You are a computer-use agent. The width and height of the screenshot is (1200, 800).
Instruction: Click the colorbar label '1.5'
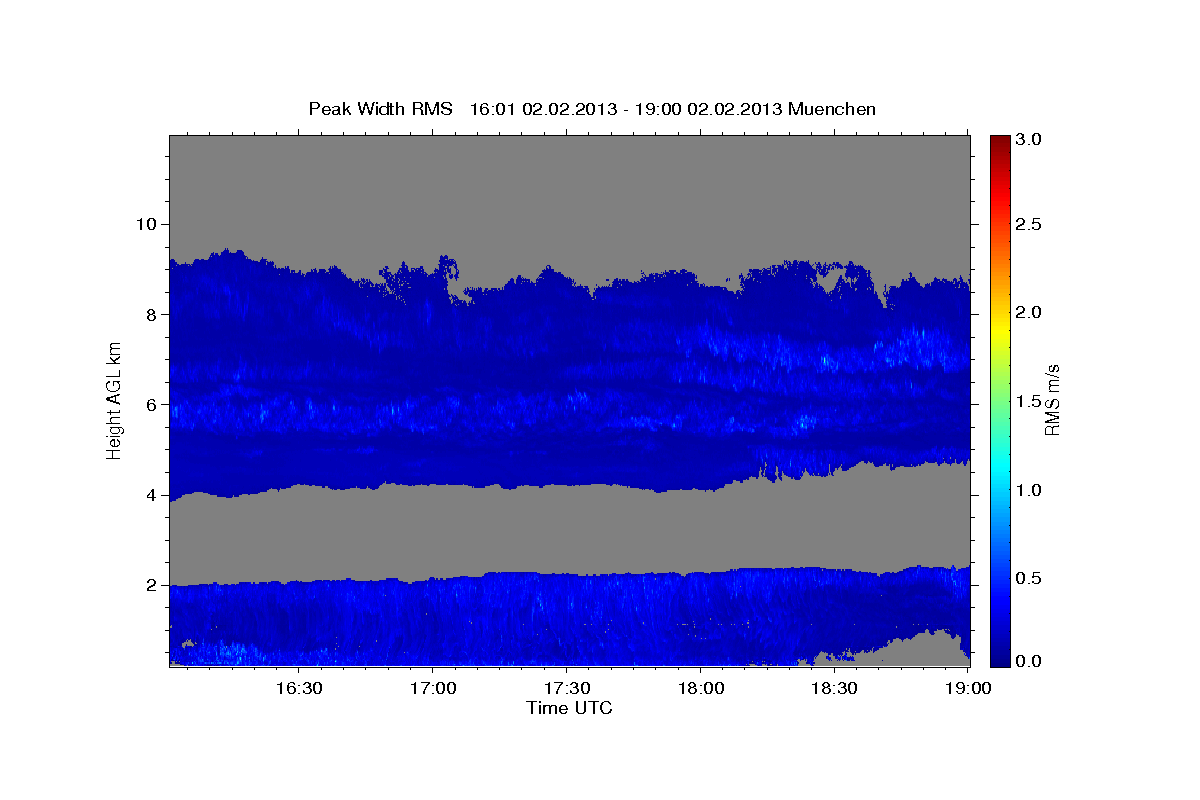[1030, 402]
